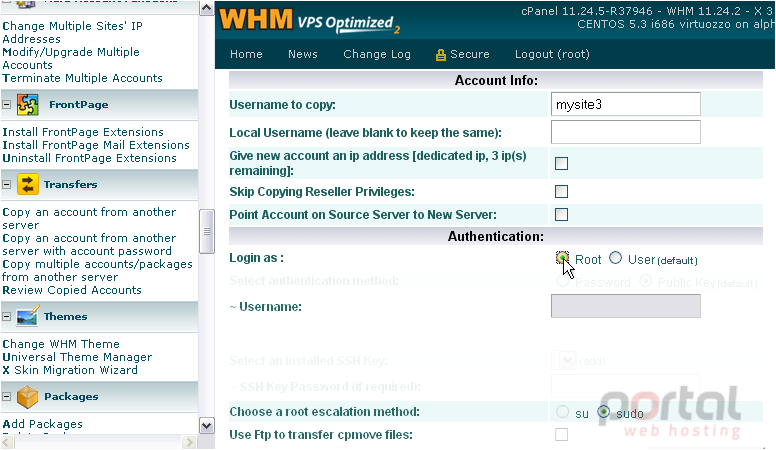Screen dimensions: 776x450
Task: Open the installed SSH Key dropdown
Action: tap(564, 360)
